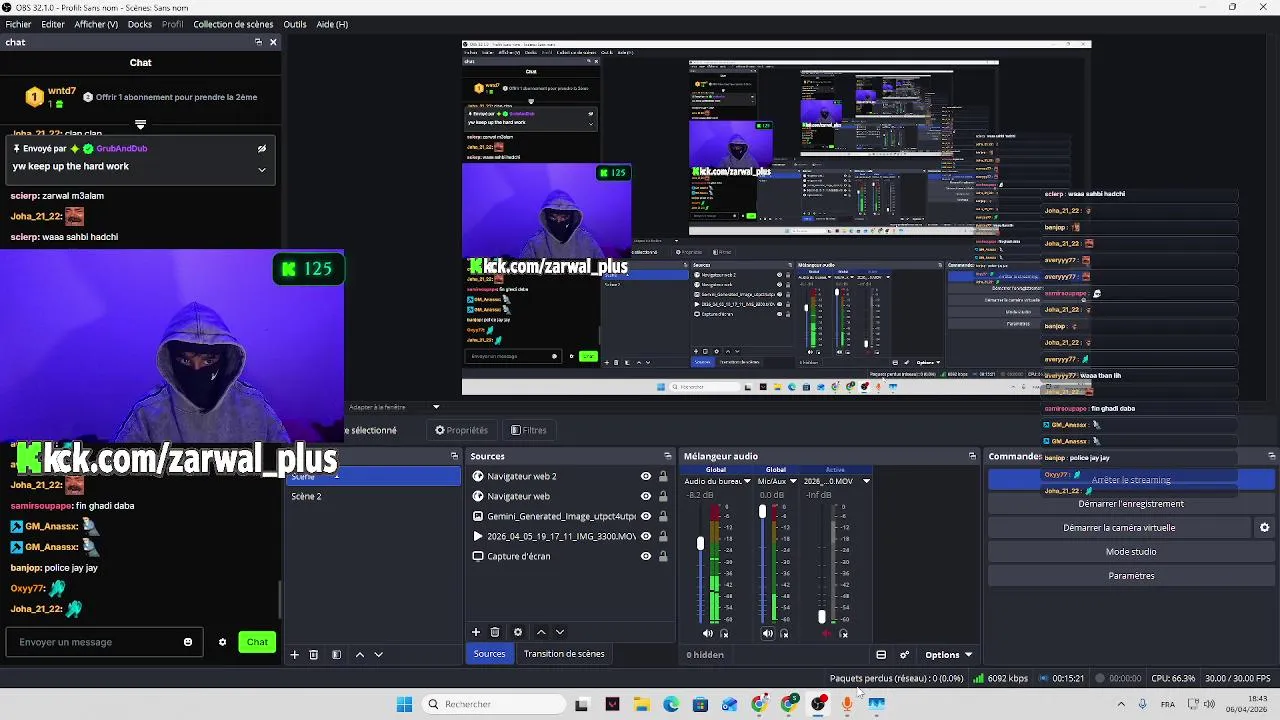Send message with green Chat button

click(x=257, y=642)
